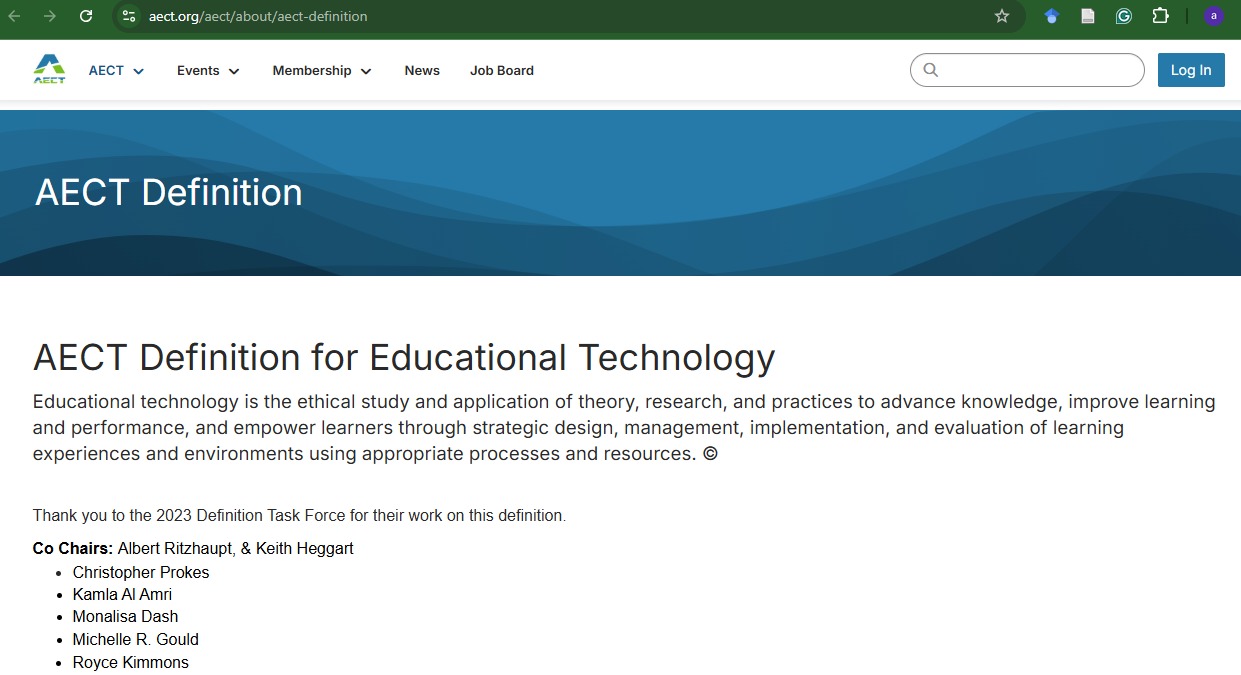The width and height of the screenshot is (1241, 675).
Task: Open the Grammarly extension icon
Action: coord(1124,16)
